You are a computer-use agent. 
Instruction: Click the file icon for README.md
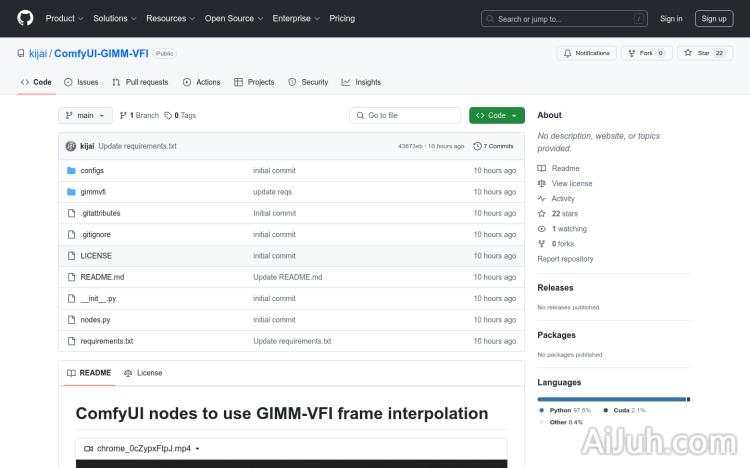[x=71, y=277]
